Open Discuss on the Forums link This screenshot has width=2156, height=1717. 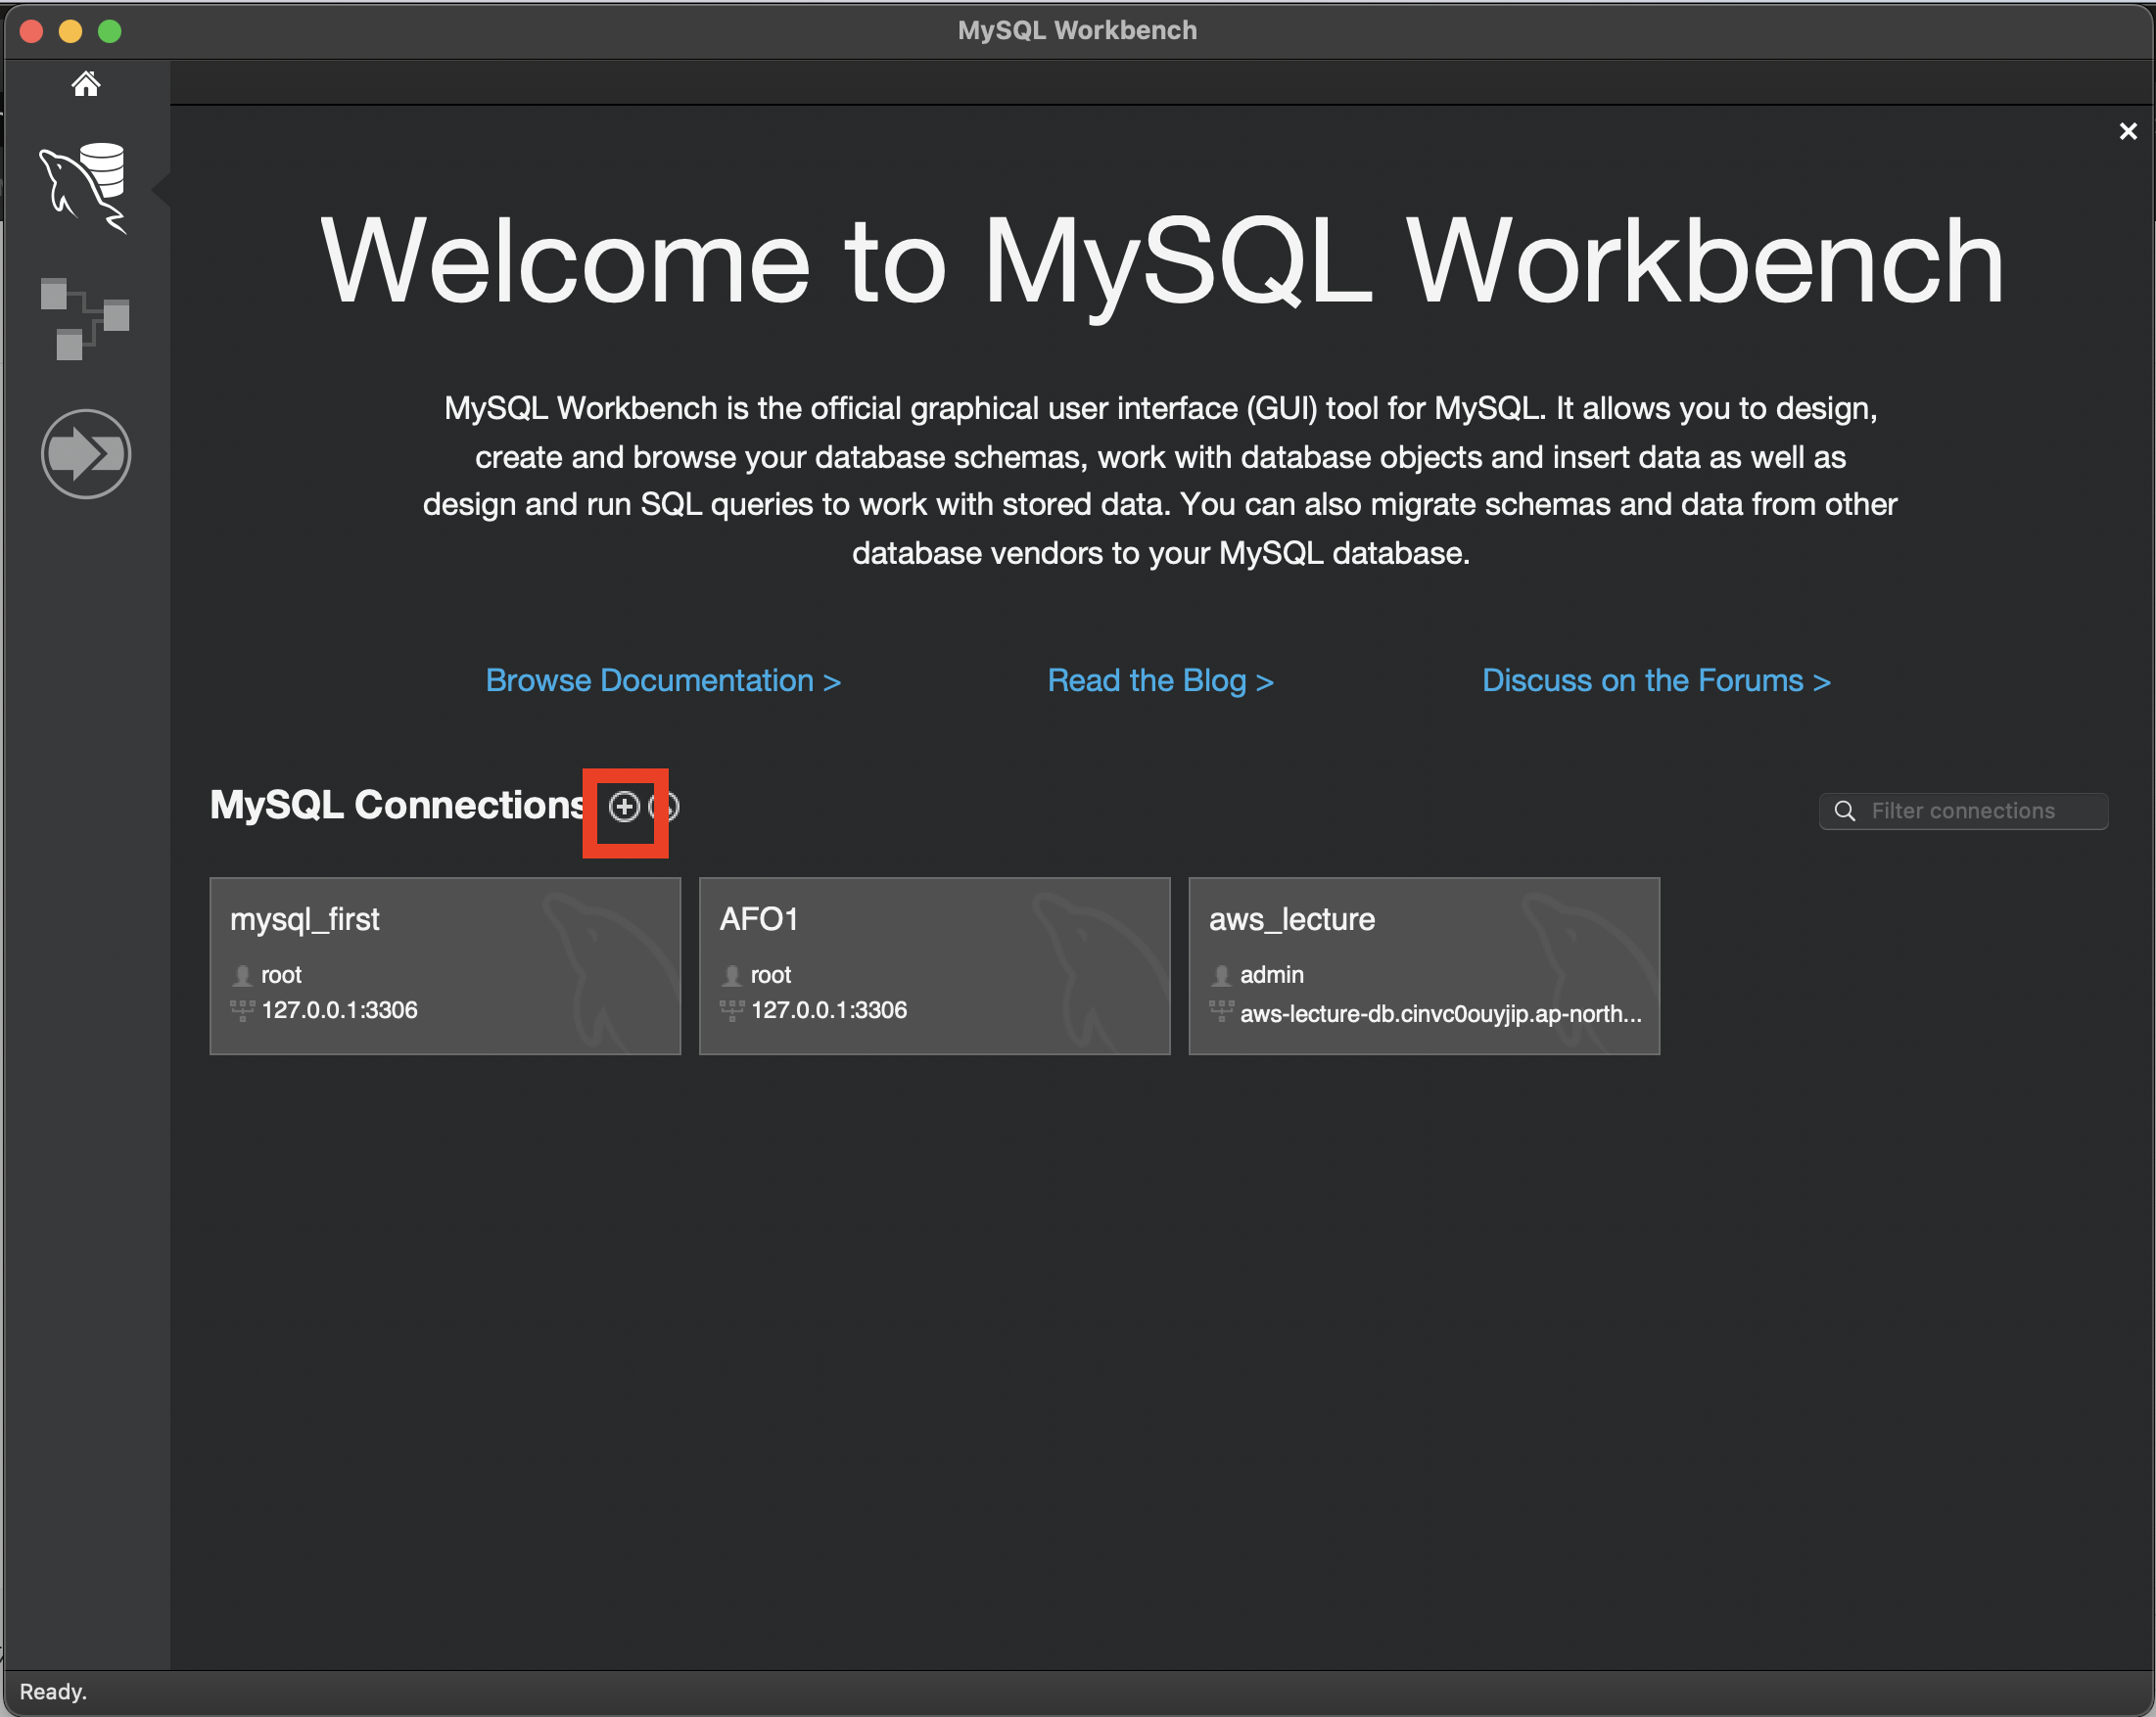tap(1656, 681)
